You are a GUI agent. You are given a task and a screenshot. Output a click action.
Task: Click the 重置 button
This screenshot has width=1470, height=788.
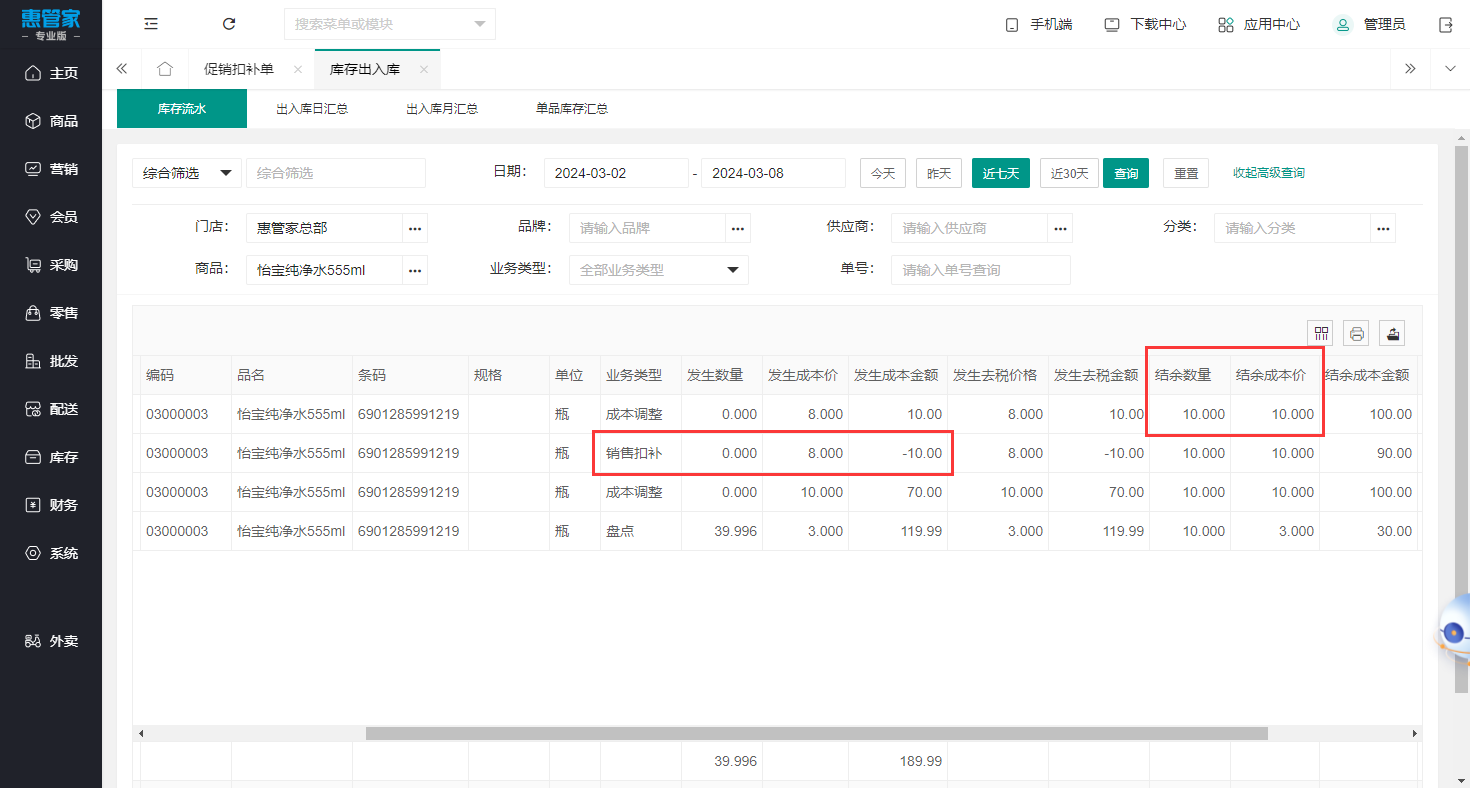tap(1186, 173)
